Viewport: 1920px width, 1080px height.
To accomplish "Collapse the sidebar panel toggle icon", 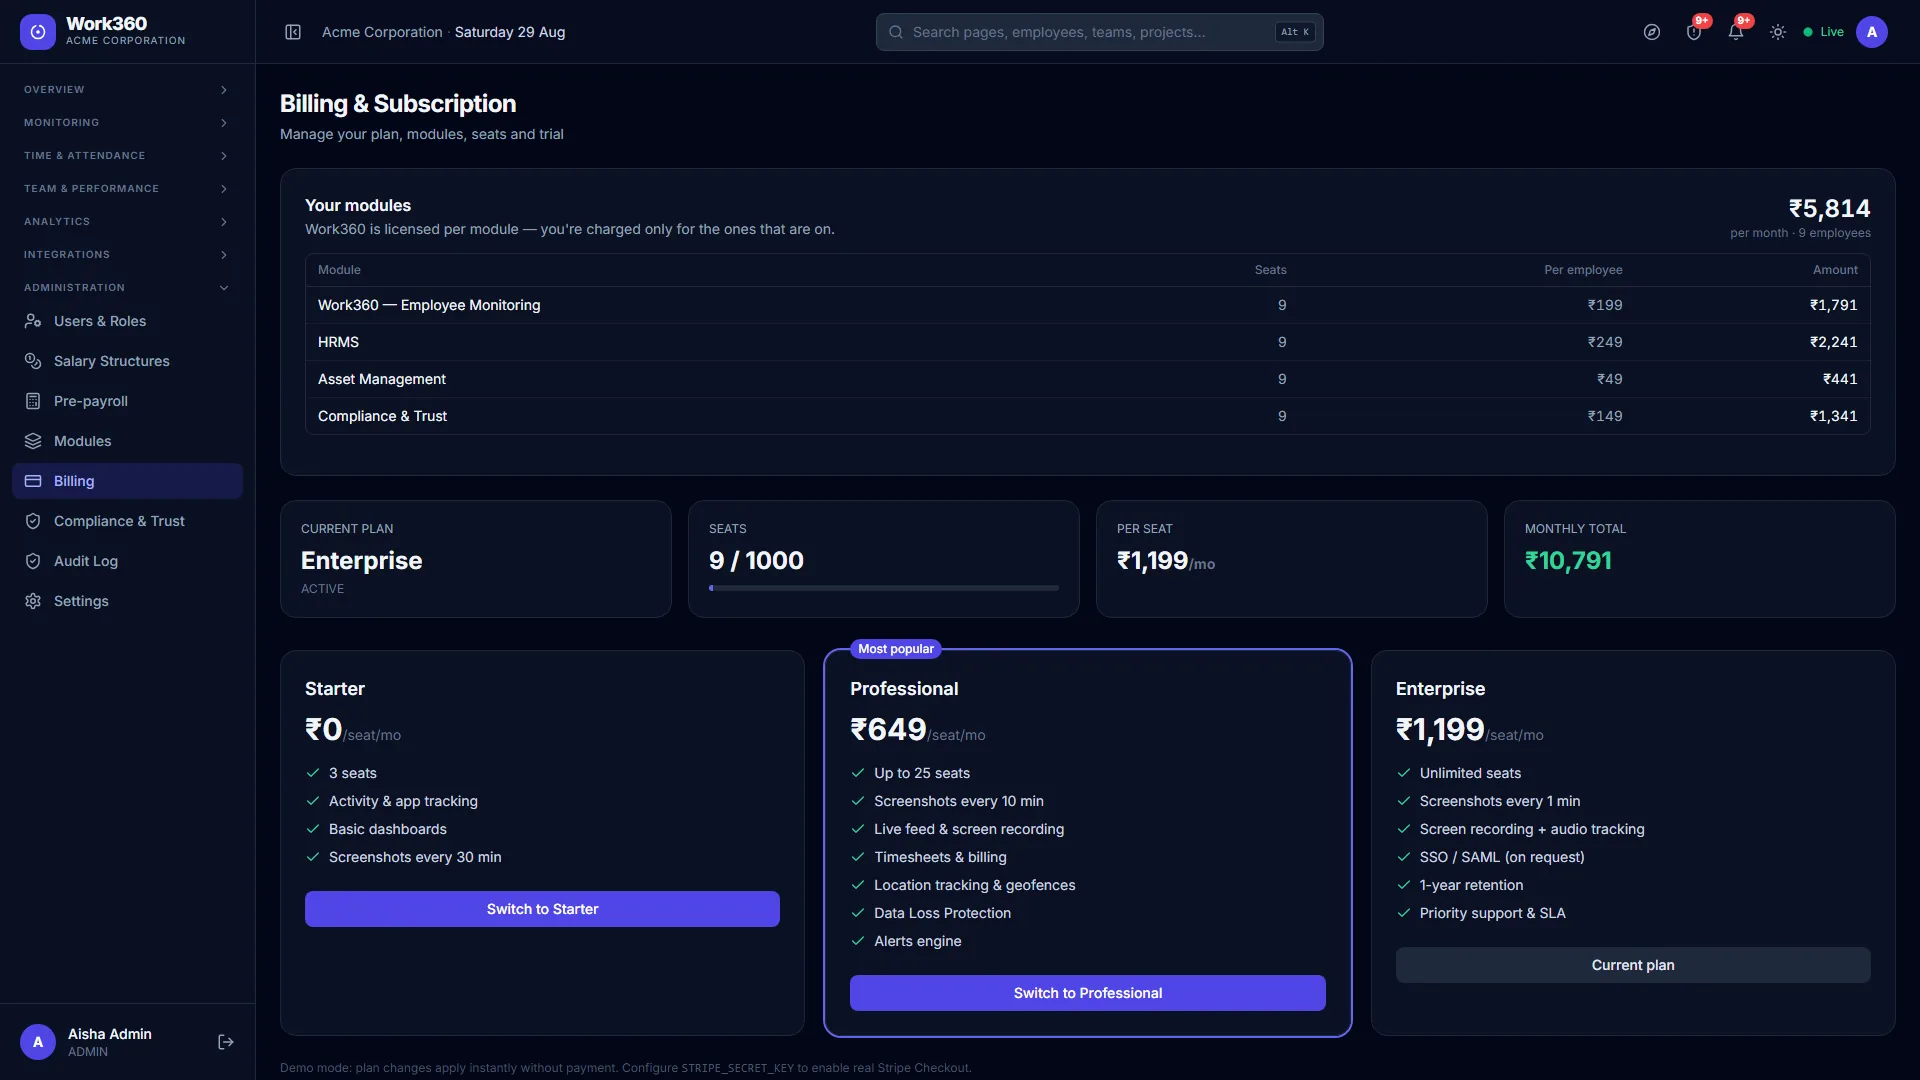I will (293, 32).
